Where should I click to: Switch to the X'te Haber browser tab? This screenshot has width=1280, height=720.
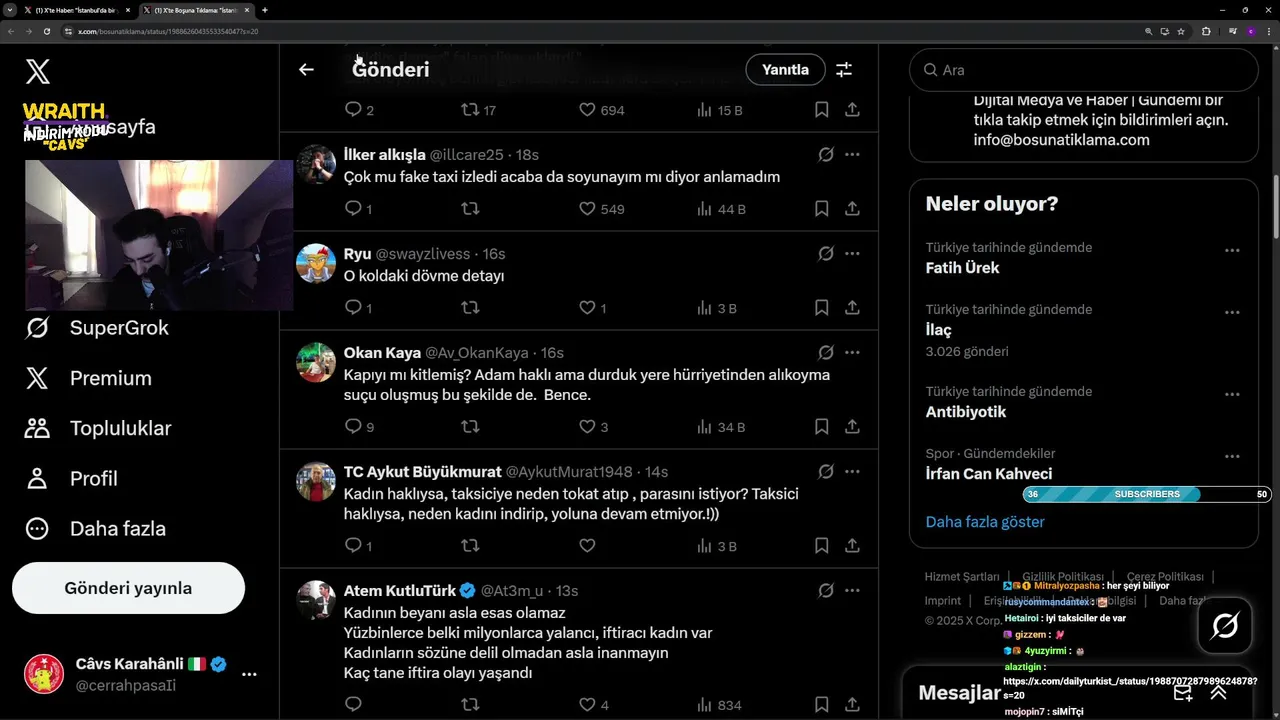pos(76,10)
